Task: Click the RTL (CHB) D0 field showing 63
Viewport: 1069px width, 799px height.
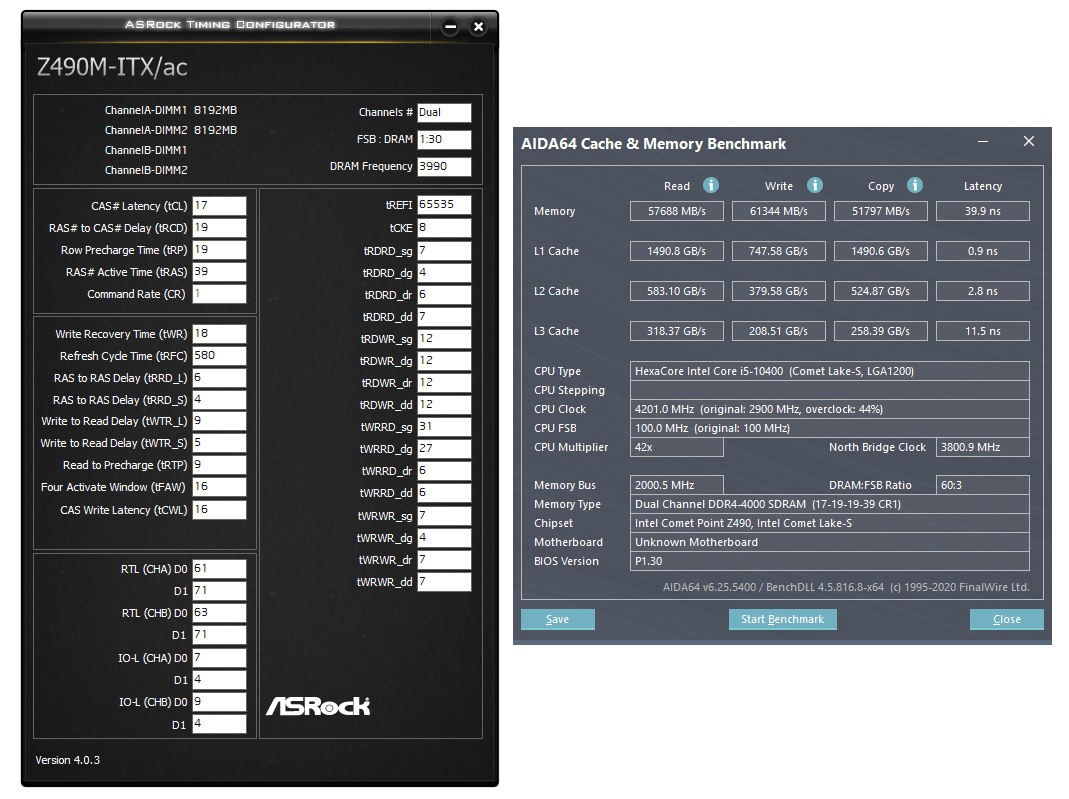Action: (219, 613)
